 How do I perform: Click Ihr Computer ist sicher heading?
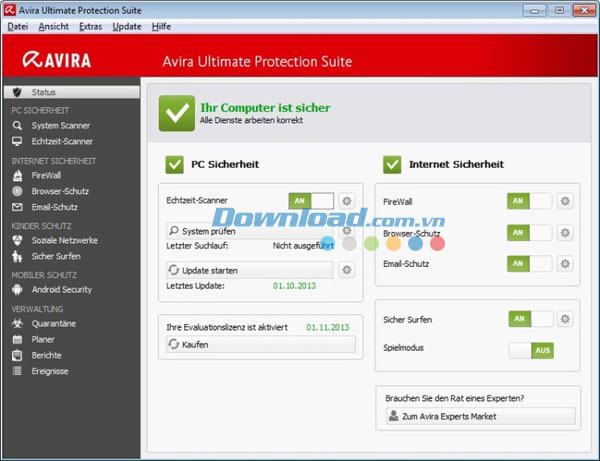point(265,108)
